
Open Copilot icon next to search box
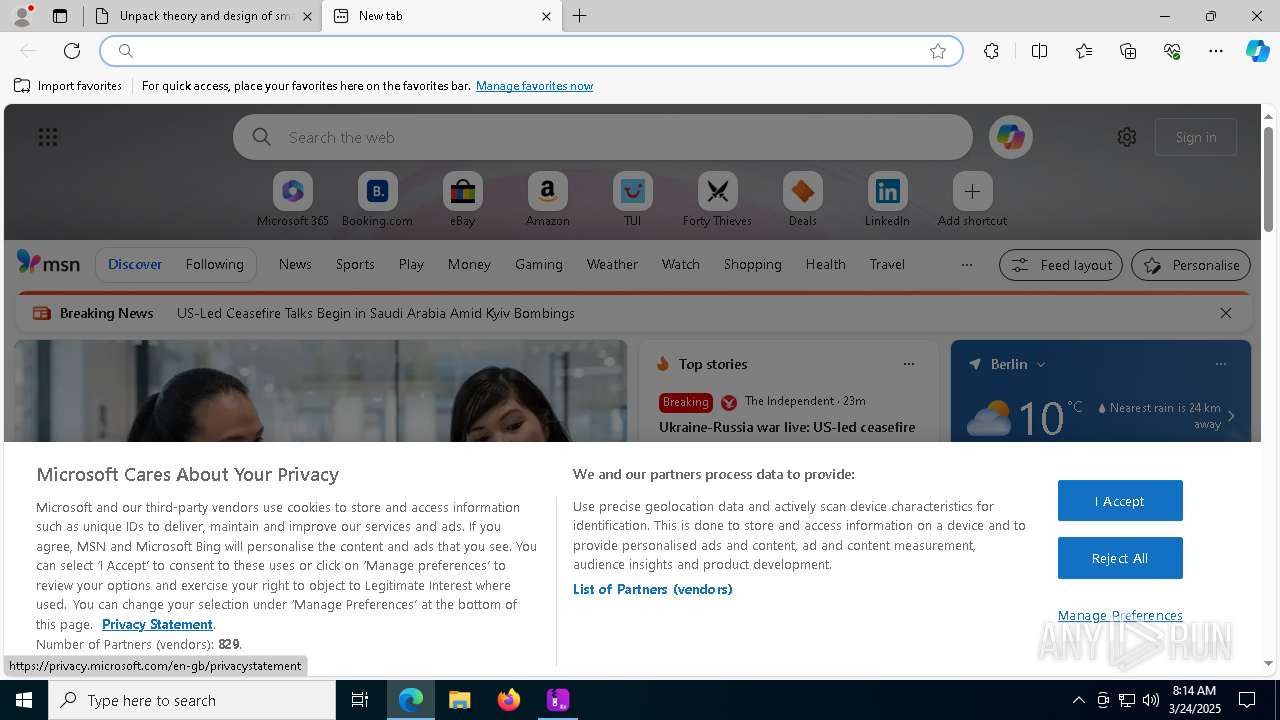pos(1010,137)
